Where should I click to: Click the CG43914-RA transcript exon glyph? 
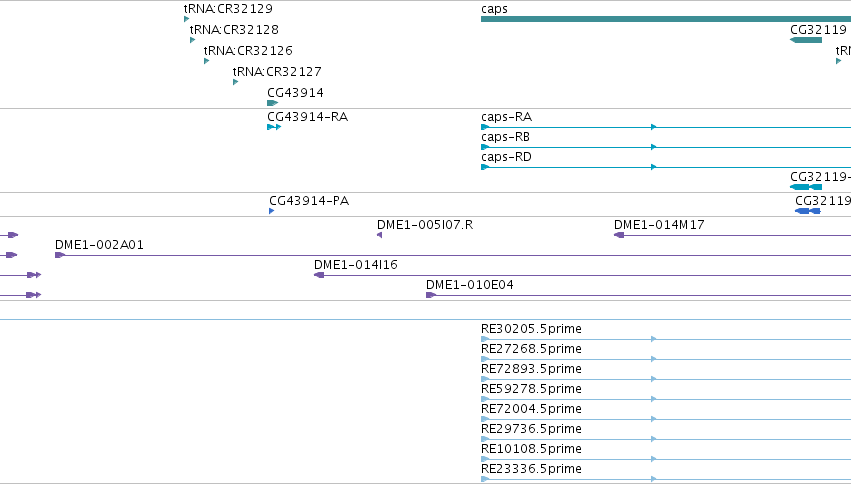(x=274, y=127)
